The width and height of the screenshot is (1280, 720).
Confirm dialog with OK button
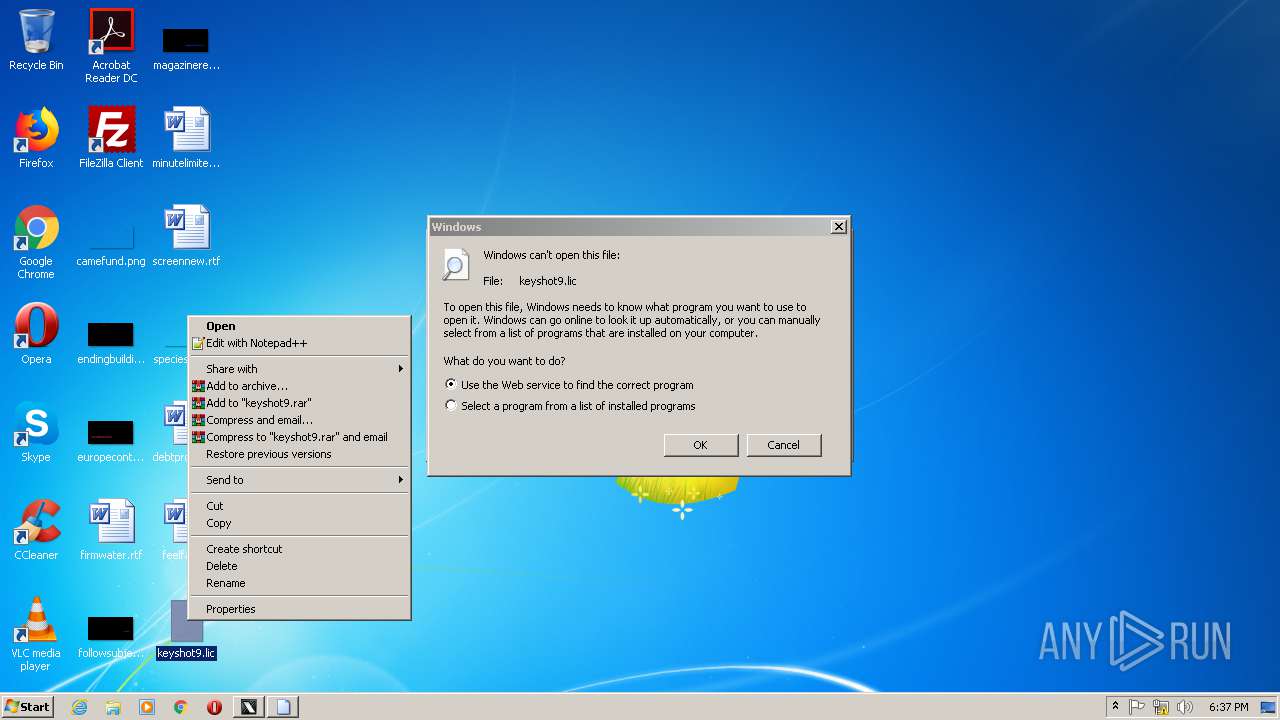pyautogui.click(x=700, y=445)
